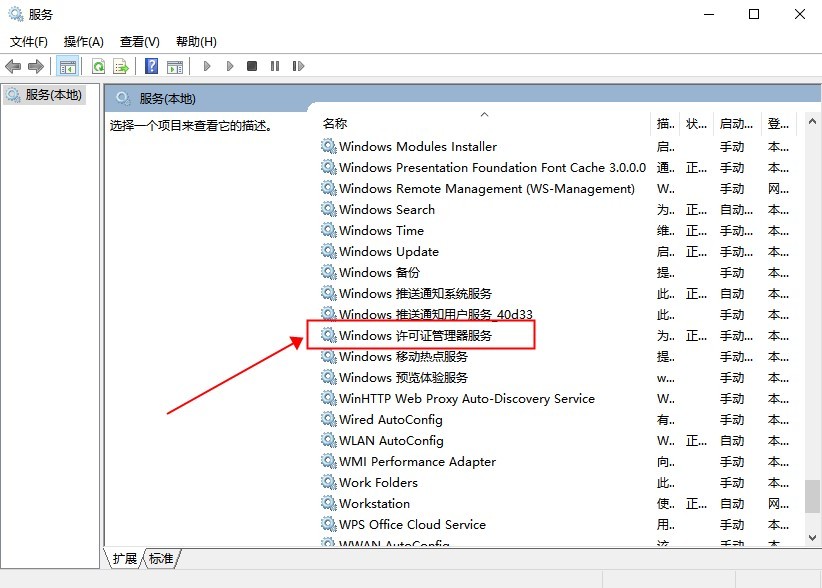Viewport: 822px width, 588px height.
Task: Click the gear icon beside Windows Search
Action: point(329,209)
